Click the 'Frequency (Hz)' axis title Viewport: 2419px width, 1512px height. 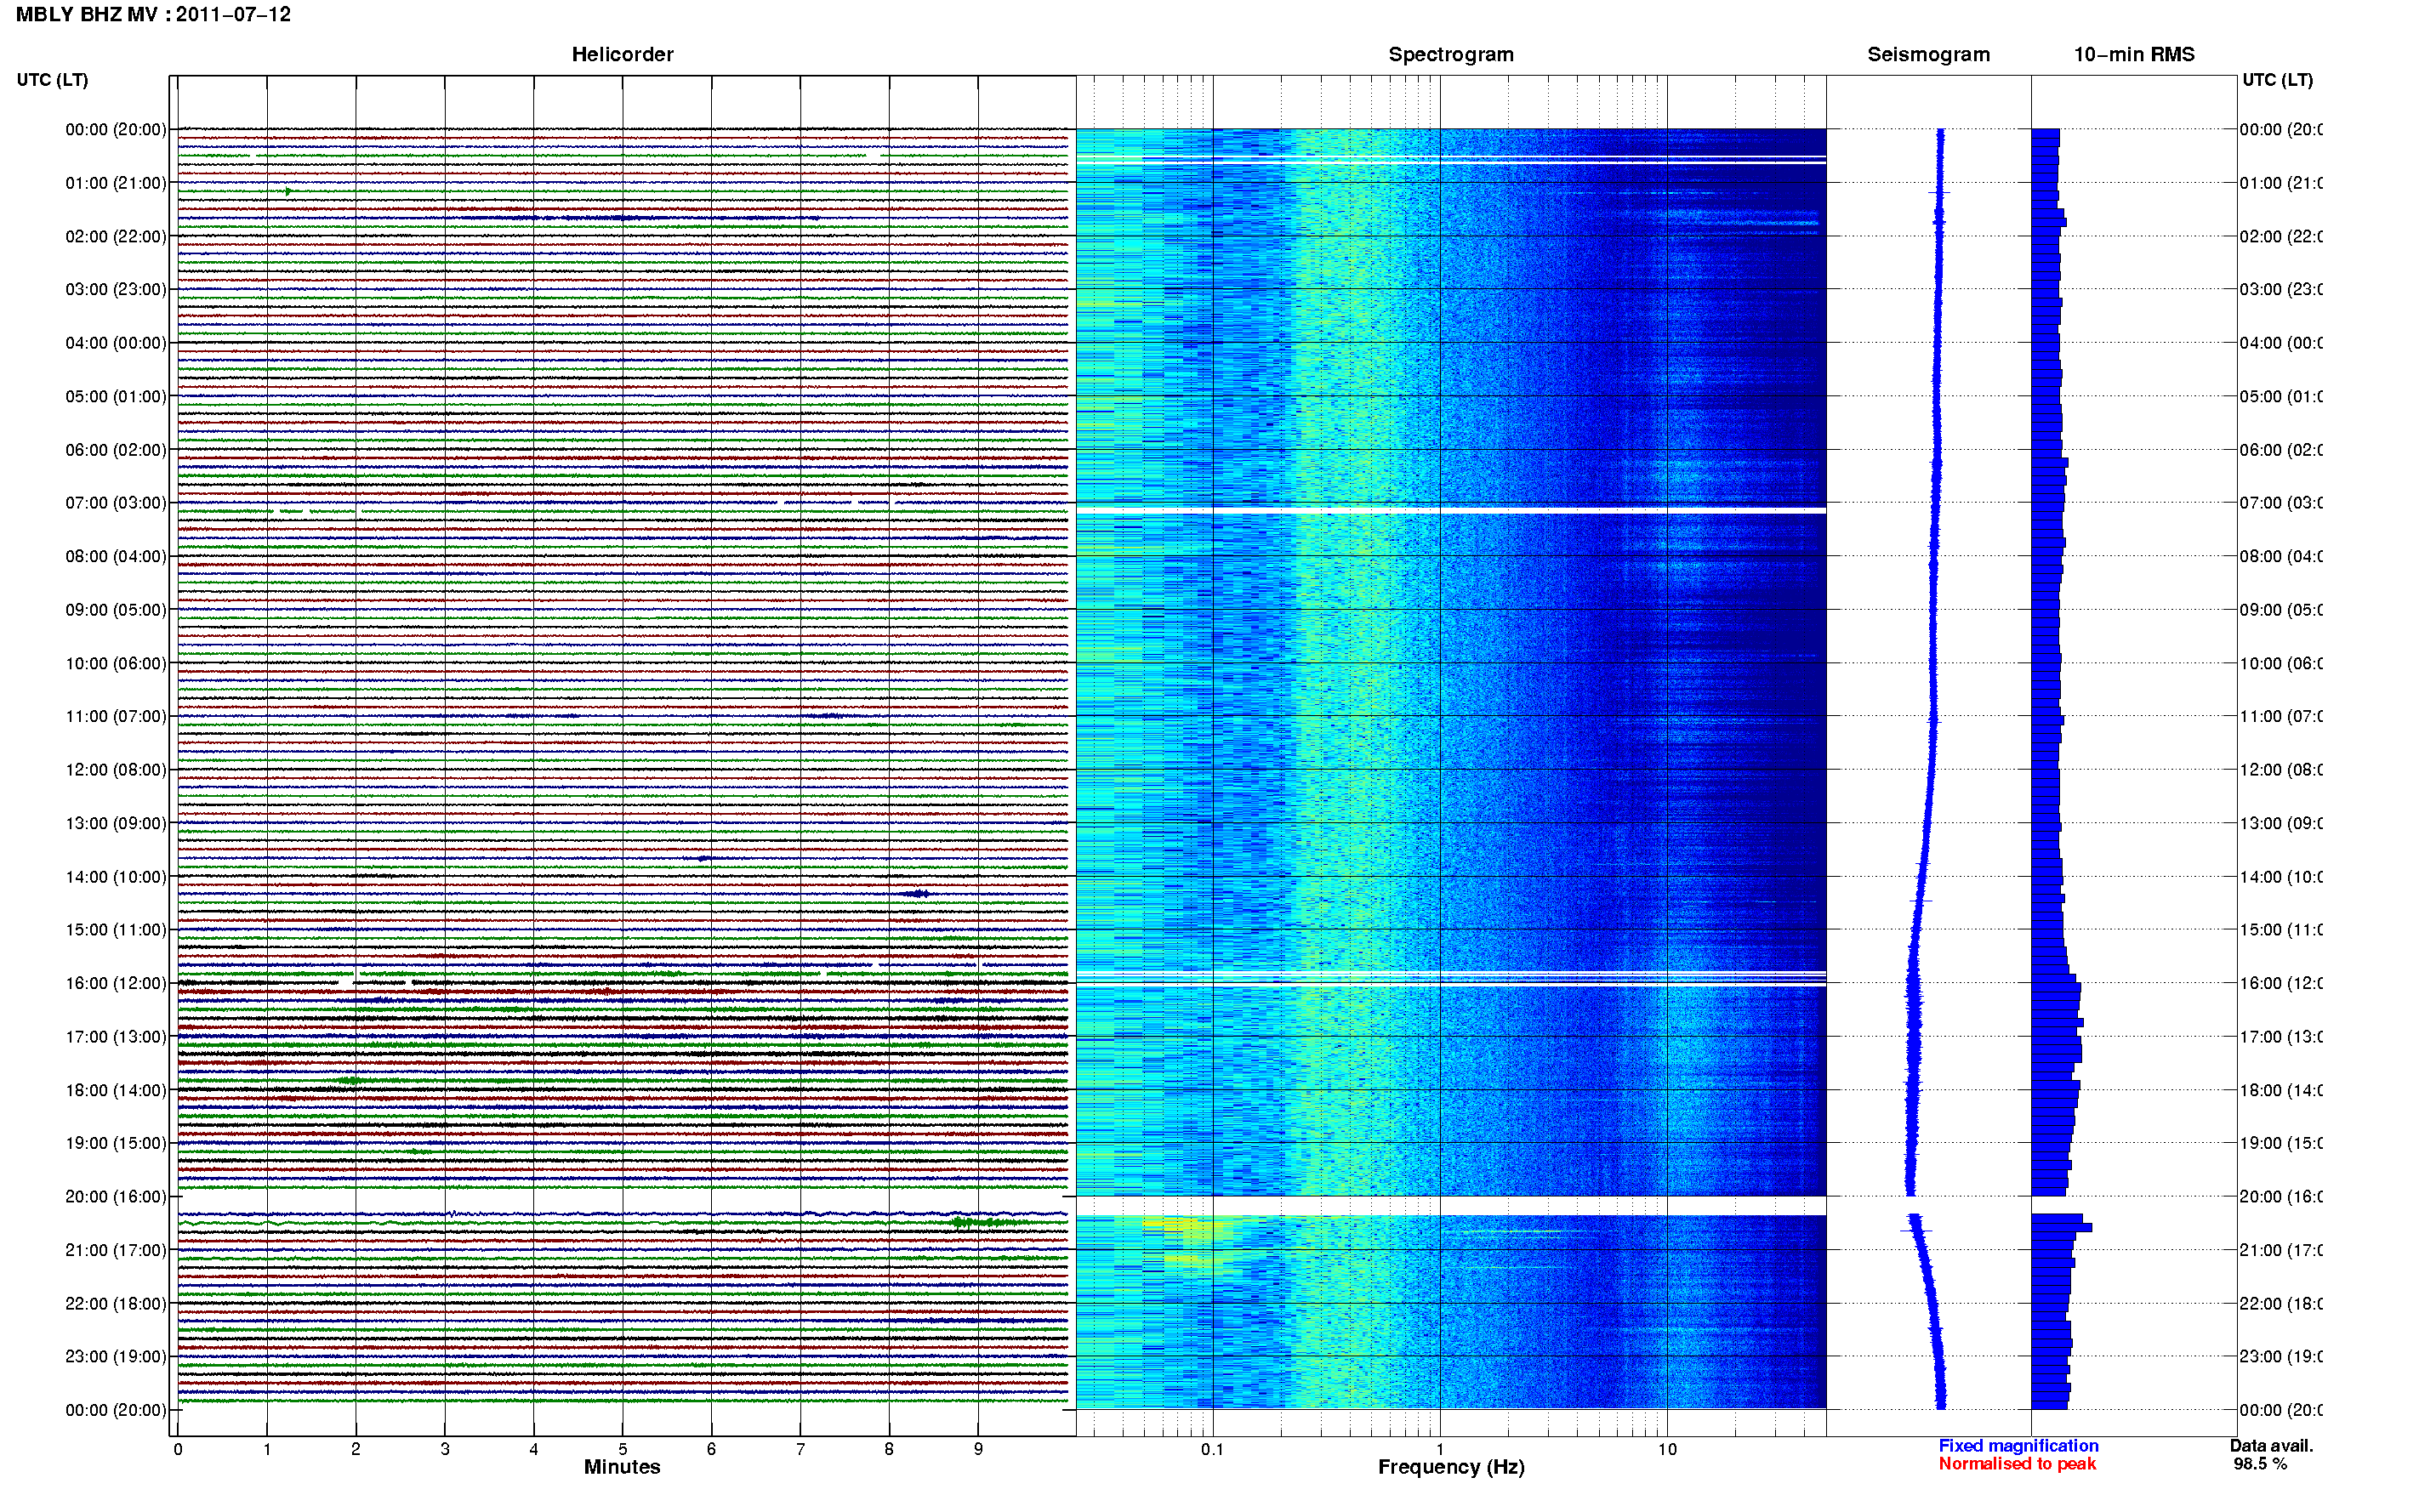(1451, 1467)
